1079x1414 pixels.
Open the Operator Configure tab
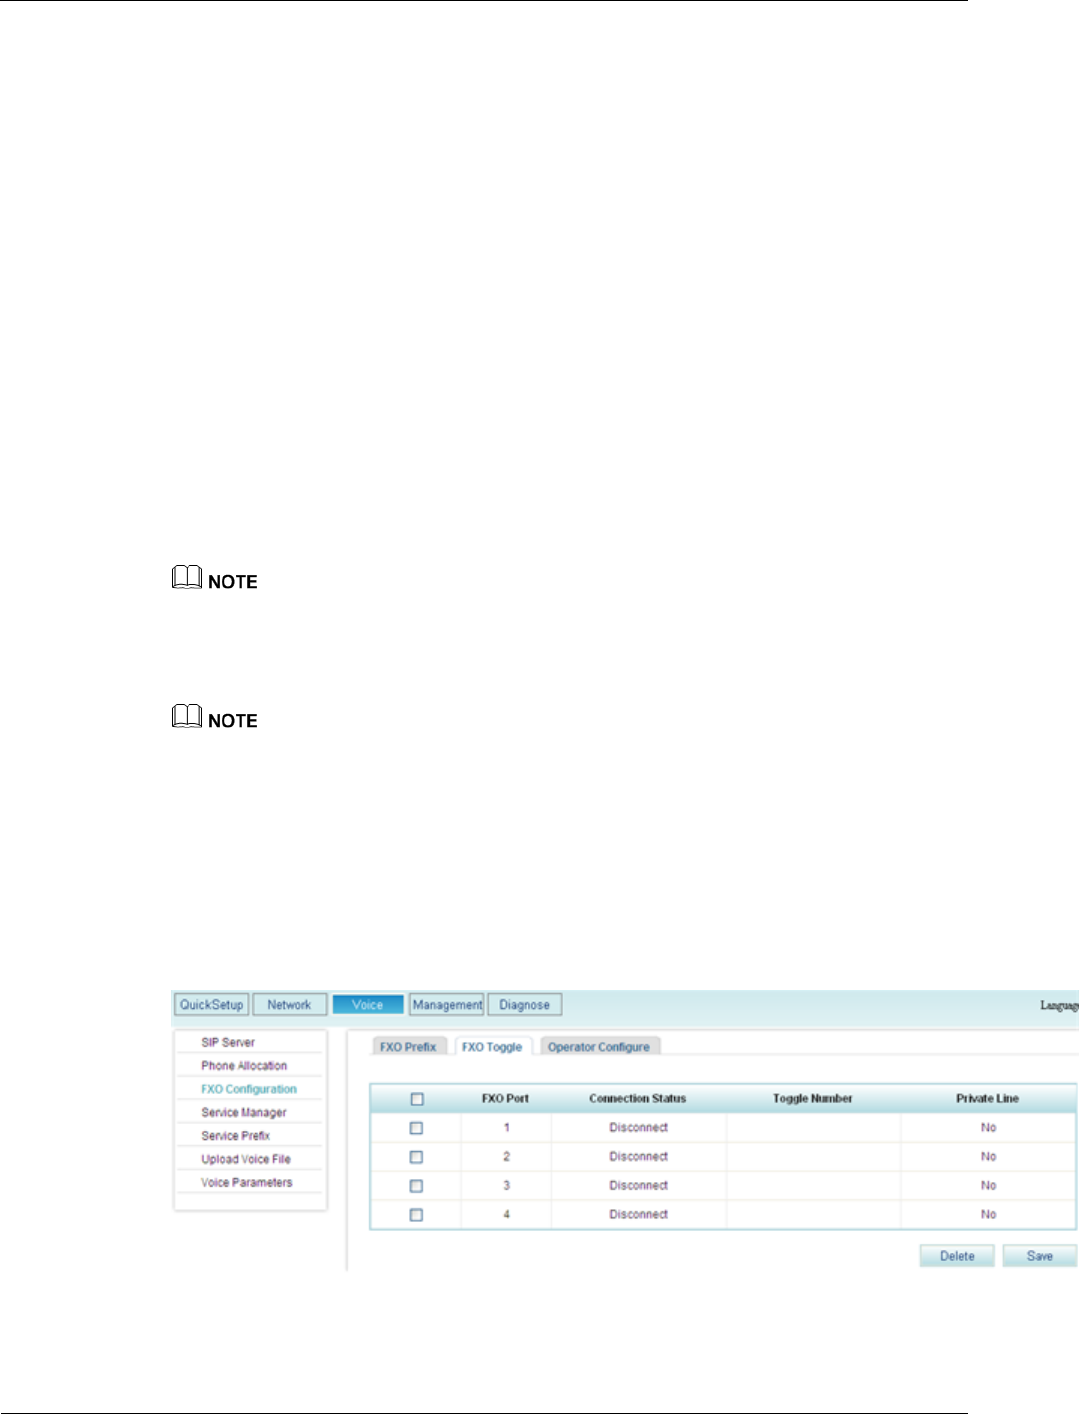tap(599, 1046)
